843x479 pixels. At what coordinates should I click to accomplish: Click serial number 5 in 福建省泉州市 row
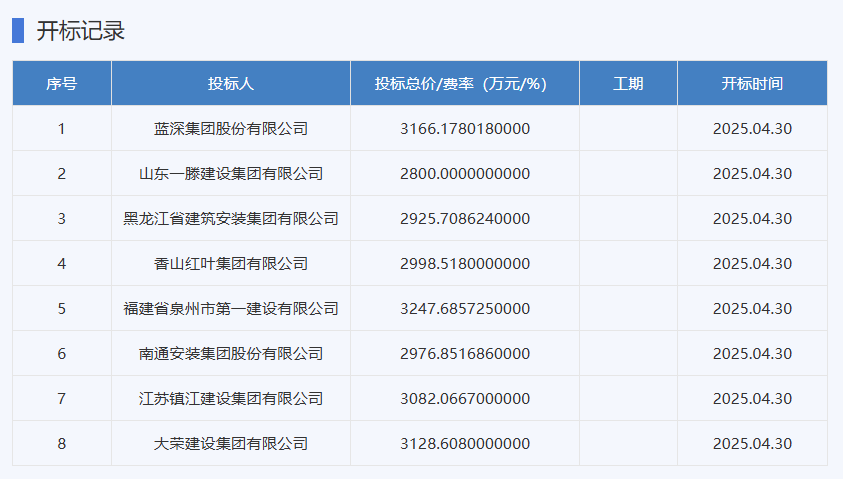[x=62, y=309]
